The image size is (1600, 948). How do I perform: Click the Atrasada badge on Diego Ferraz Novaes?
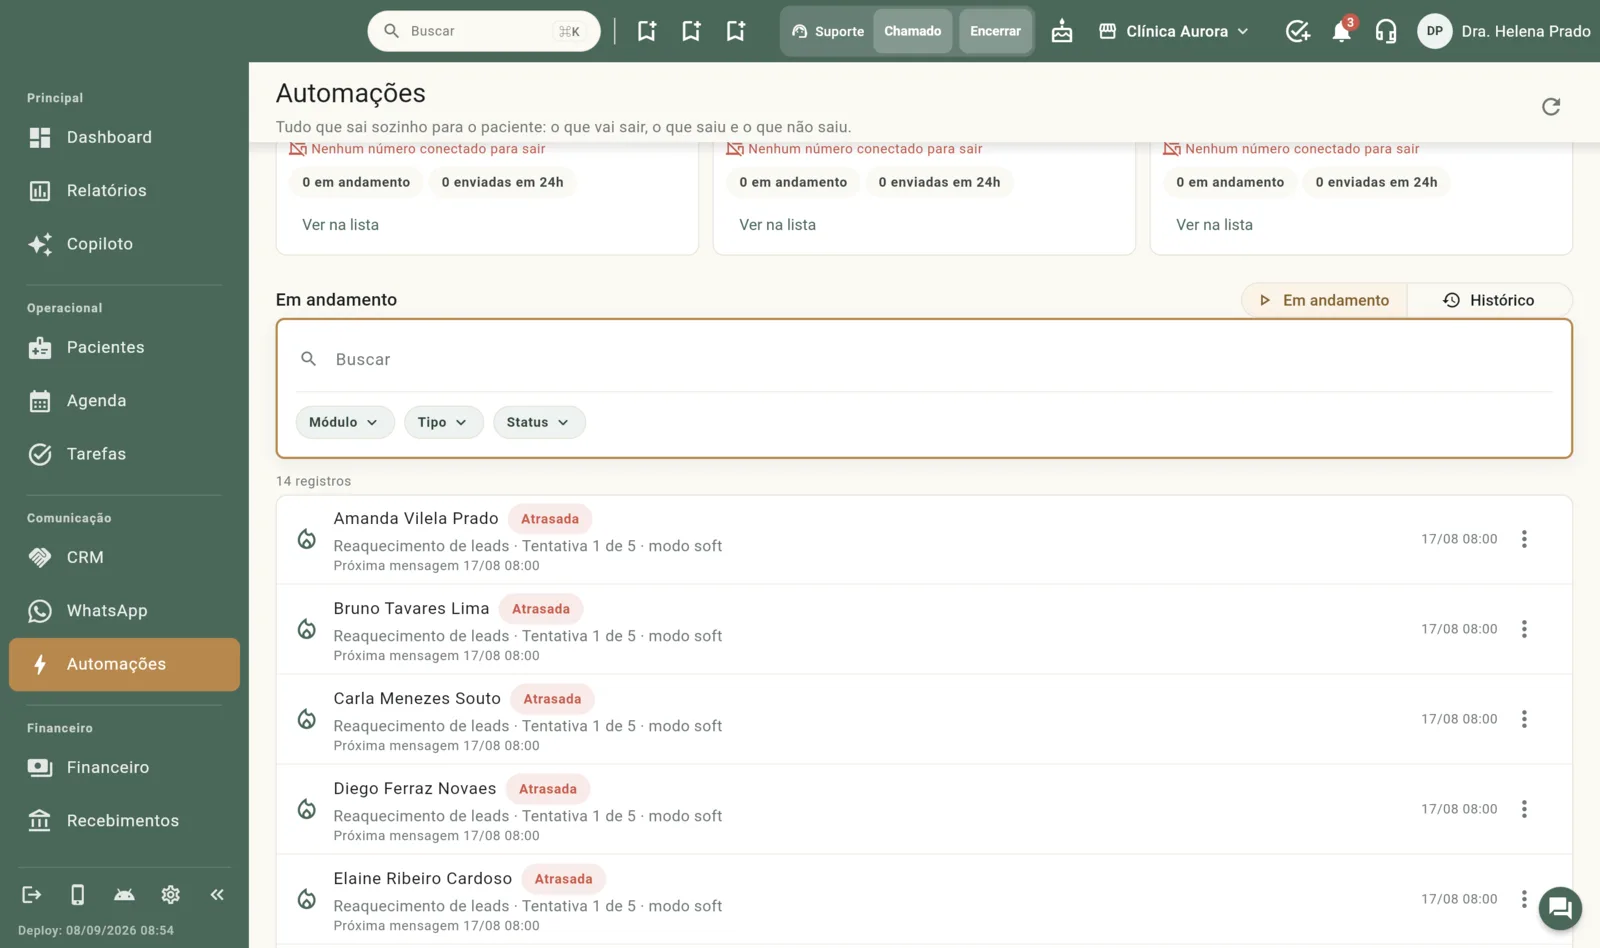click(x=548, y=789)
